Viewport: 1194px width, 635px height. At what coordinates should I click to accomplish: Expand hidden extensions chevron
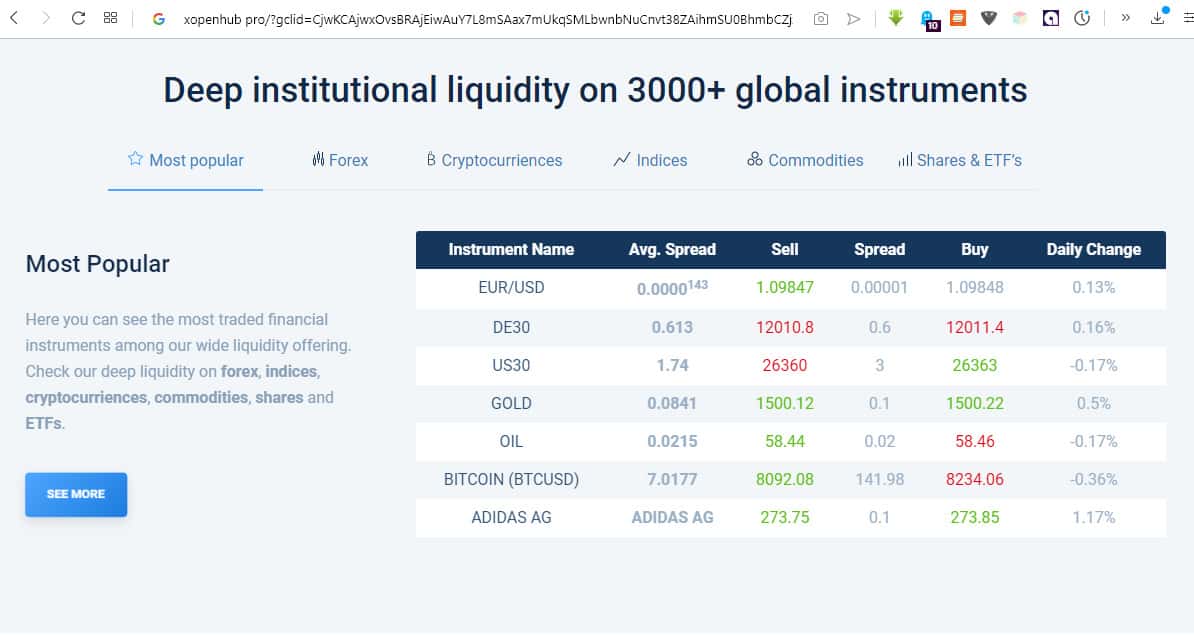[1126, 18]
